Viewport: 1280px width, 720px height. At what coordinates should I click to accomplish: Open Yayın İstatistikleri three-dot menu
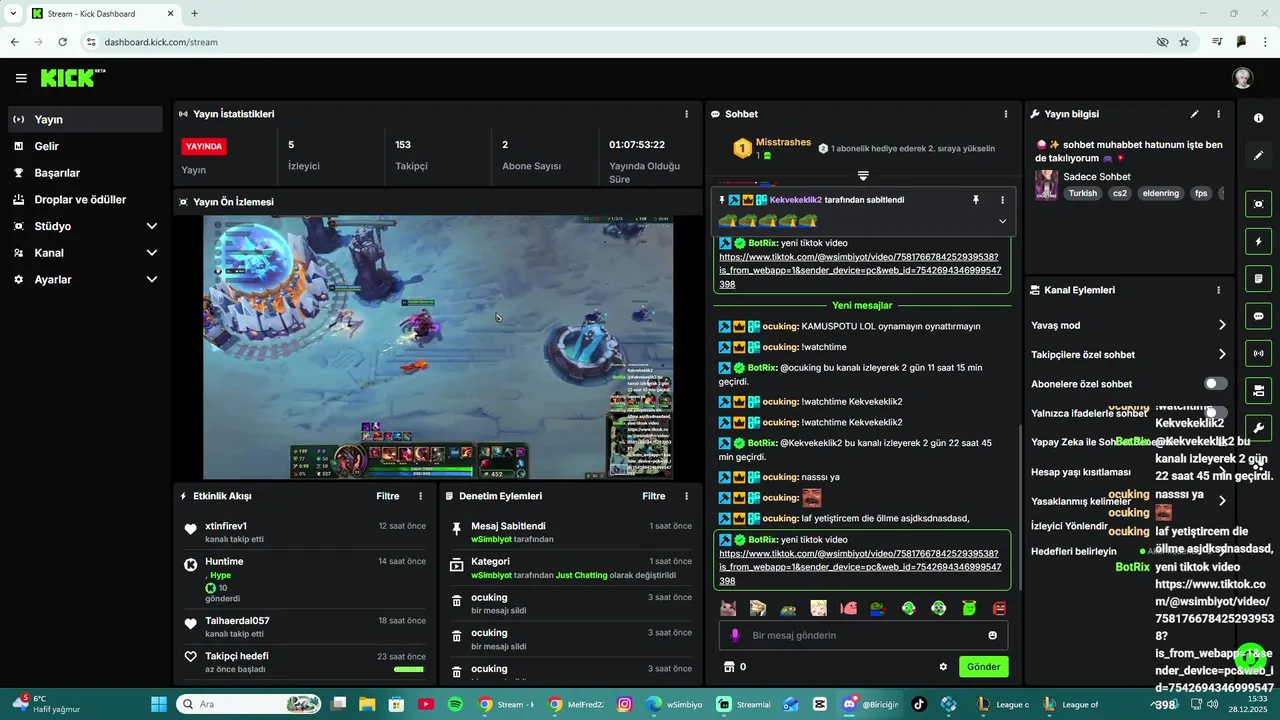(686, 114)
